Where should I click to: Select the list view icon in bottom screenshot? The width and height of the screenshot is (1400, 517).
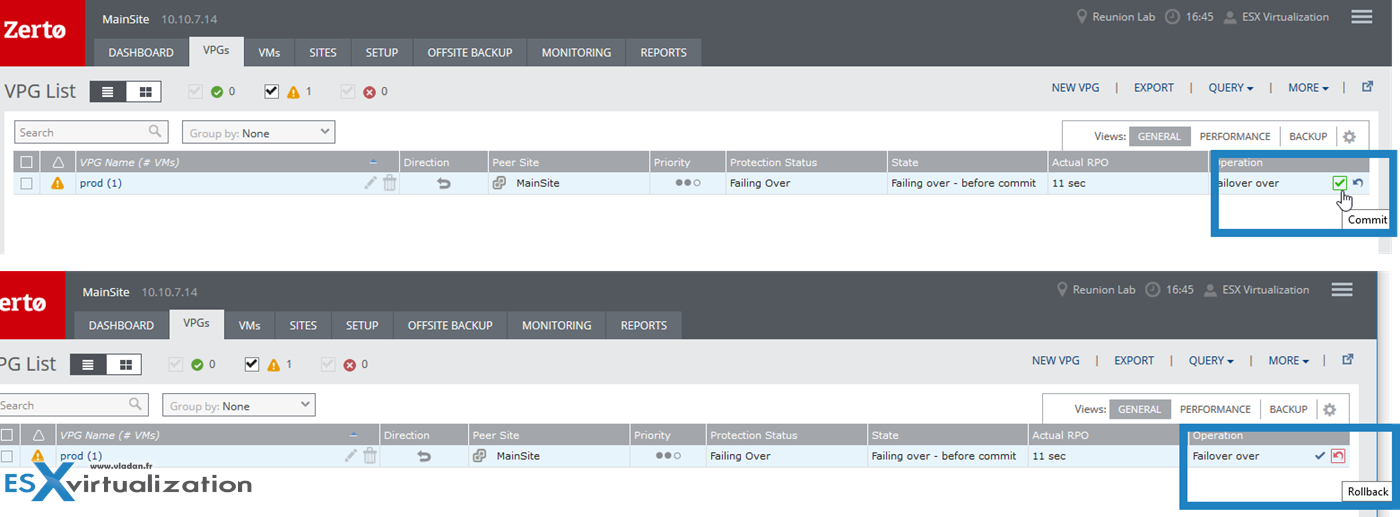point(88,365)
